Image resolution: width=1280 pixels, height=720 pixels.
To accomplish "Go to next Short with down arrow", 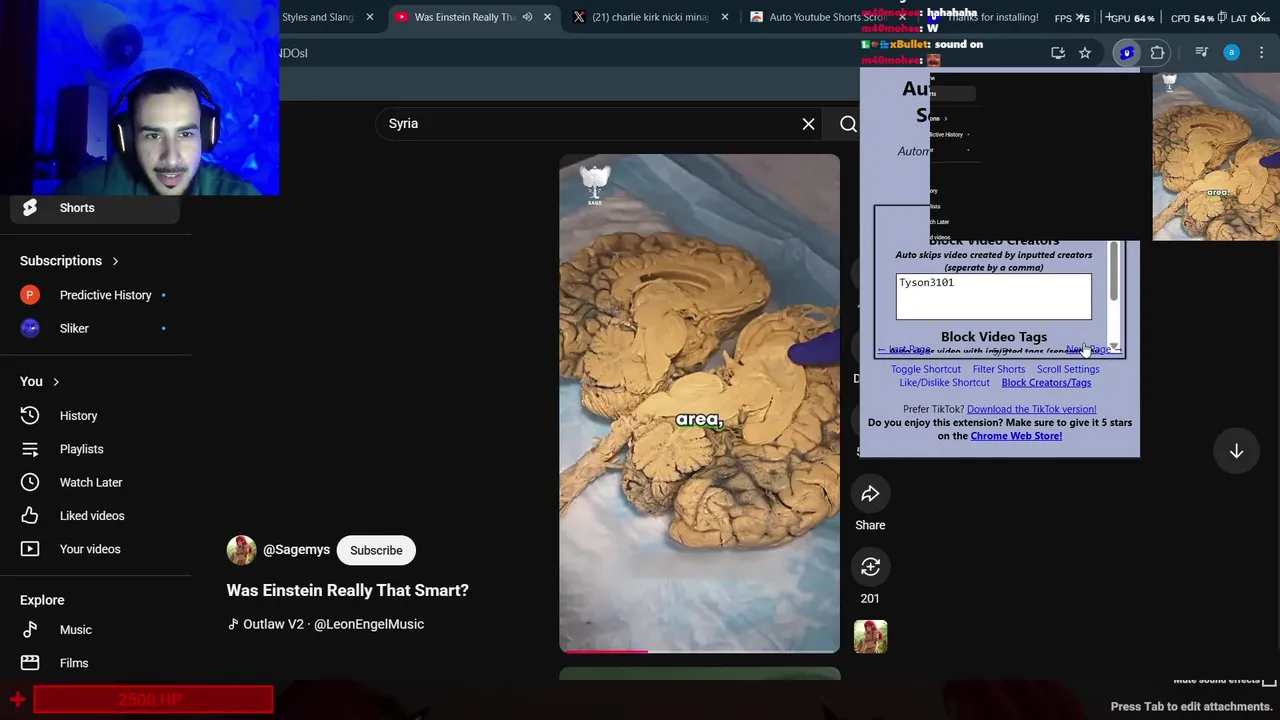I will point(1236,451).
